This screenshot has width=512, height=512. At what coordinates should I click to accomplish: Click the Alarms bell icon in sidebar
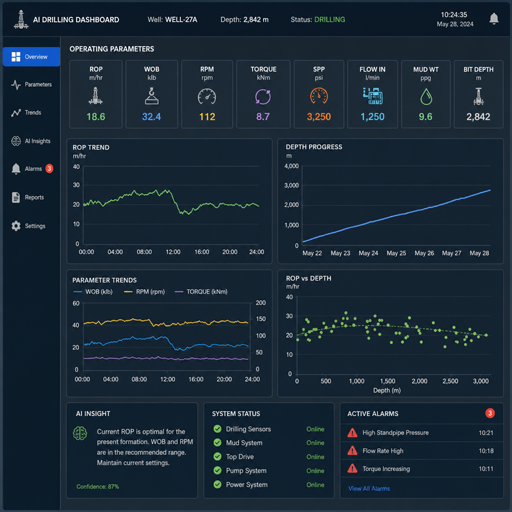(x=16, y=169)
